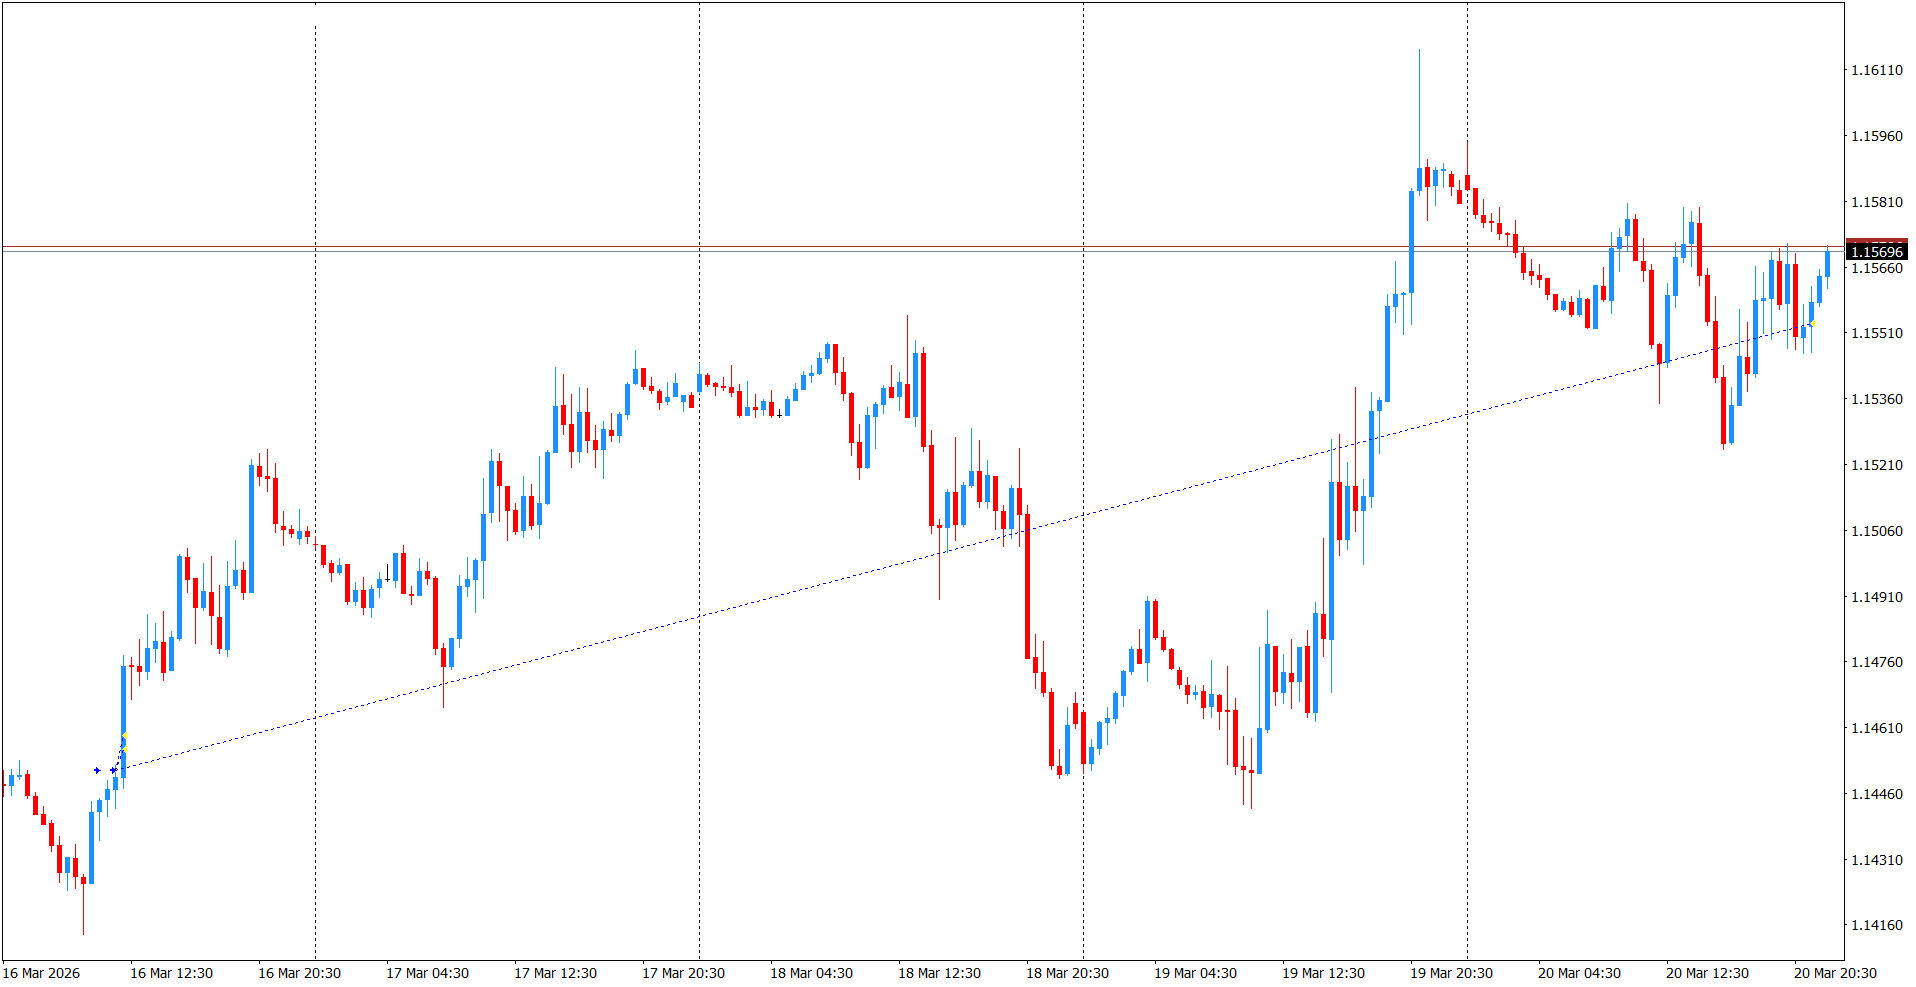1916x987 pixels.
Task: Click the 18 Mar 20:30 time label
Action: pyautogui.click(x=1067, y=973)
